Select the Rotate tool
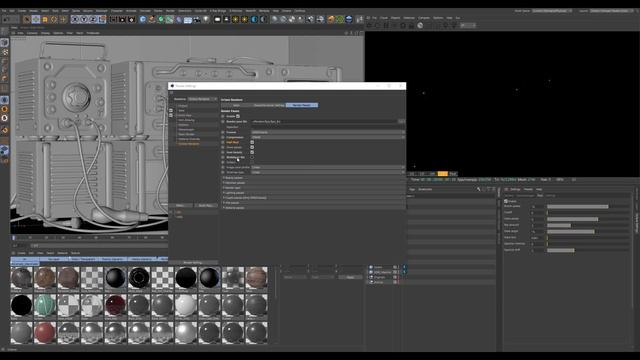This screenshot has height=360, width=640. coord(54,19)
